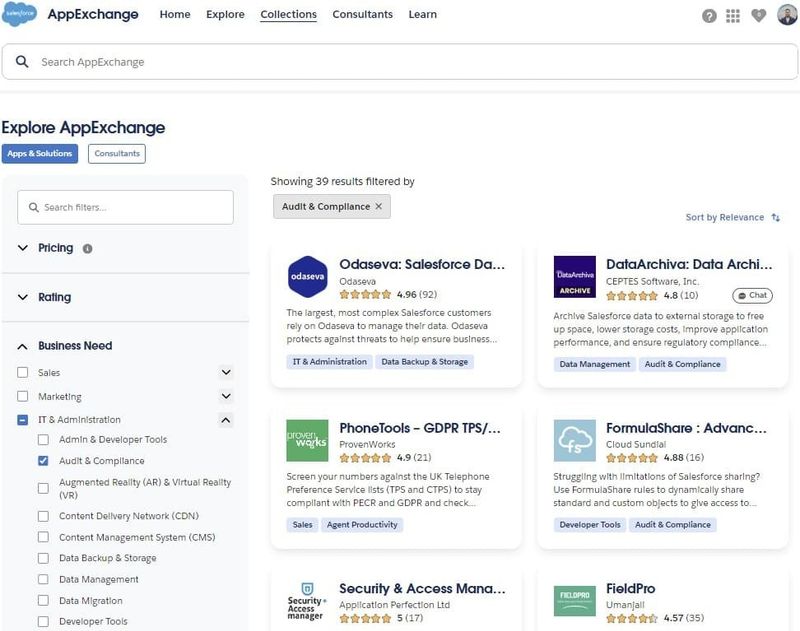Expand the Rating filter section
The width and height of the screenshot is (800, 631).
coord(22,297)
